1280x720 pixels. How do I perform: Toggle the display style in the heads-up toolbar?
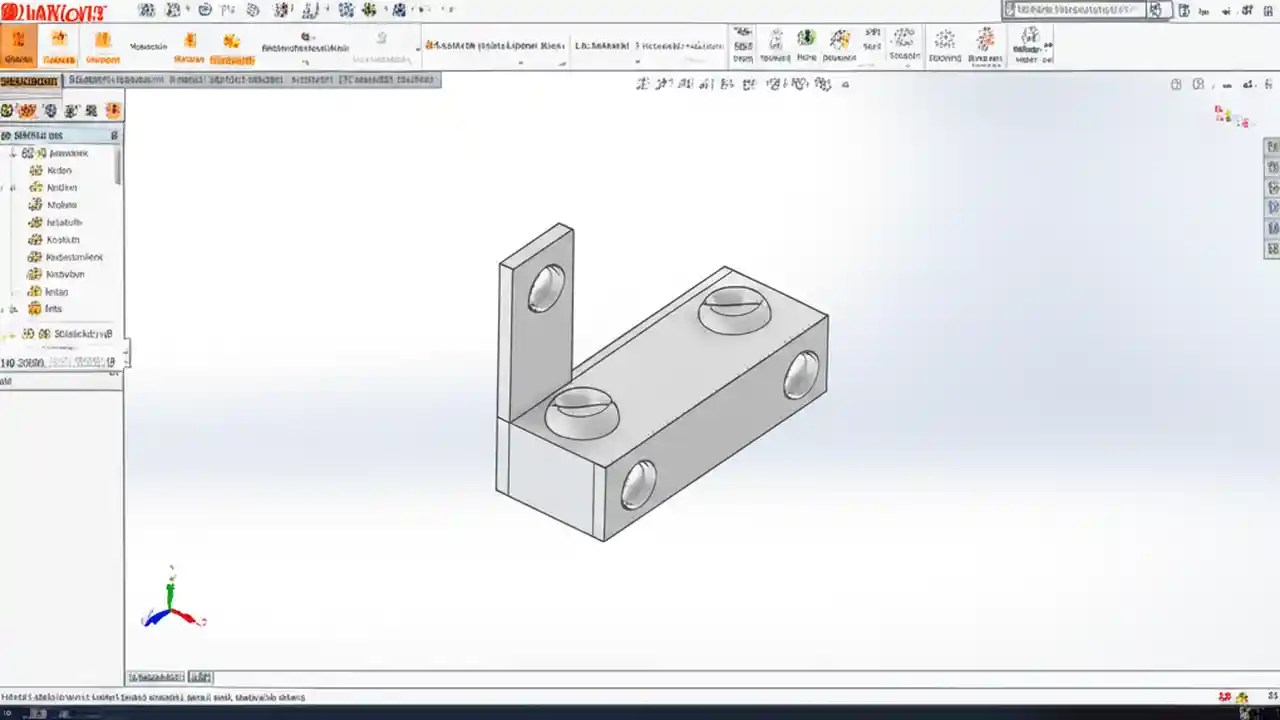752,84
